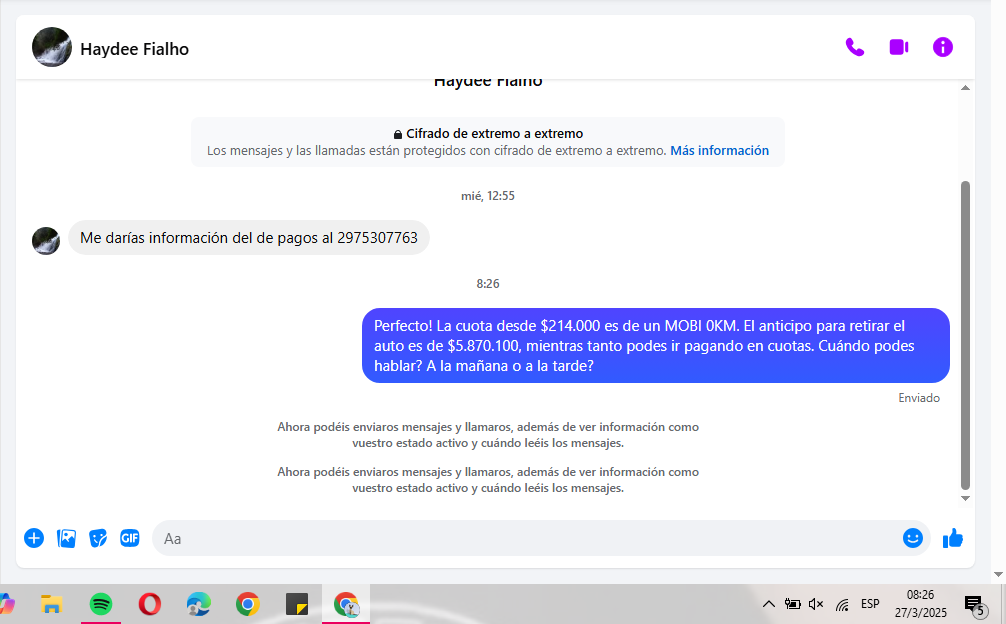Open clock showing 08:26 27/3/2025

(921, 604)
